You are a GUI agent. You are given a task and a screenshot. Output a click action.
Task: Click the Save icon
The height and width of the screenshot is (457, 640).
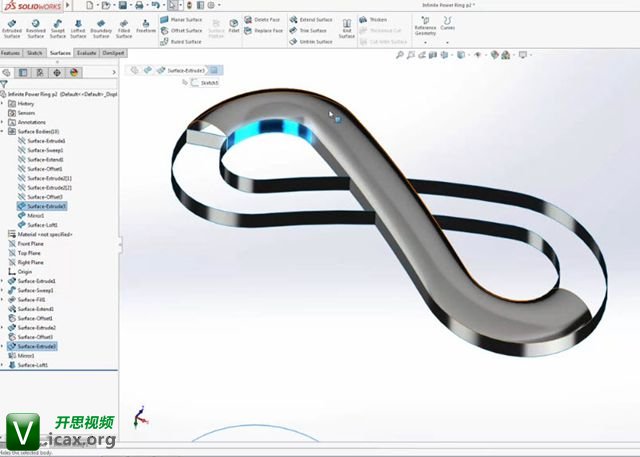122,5
